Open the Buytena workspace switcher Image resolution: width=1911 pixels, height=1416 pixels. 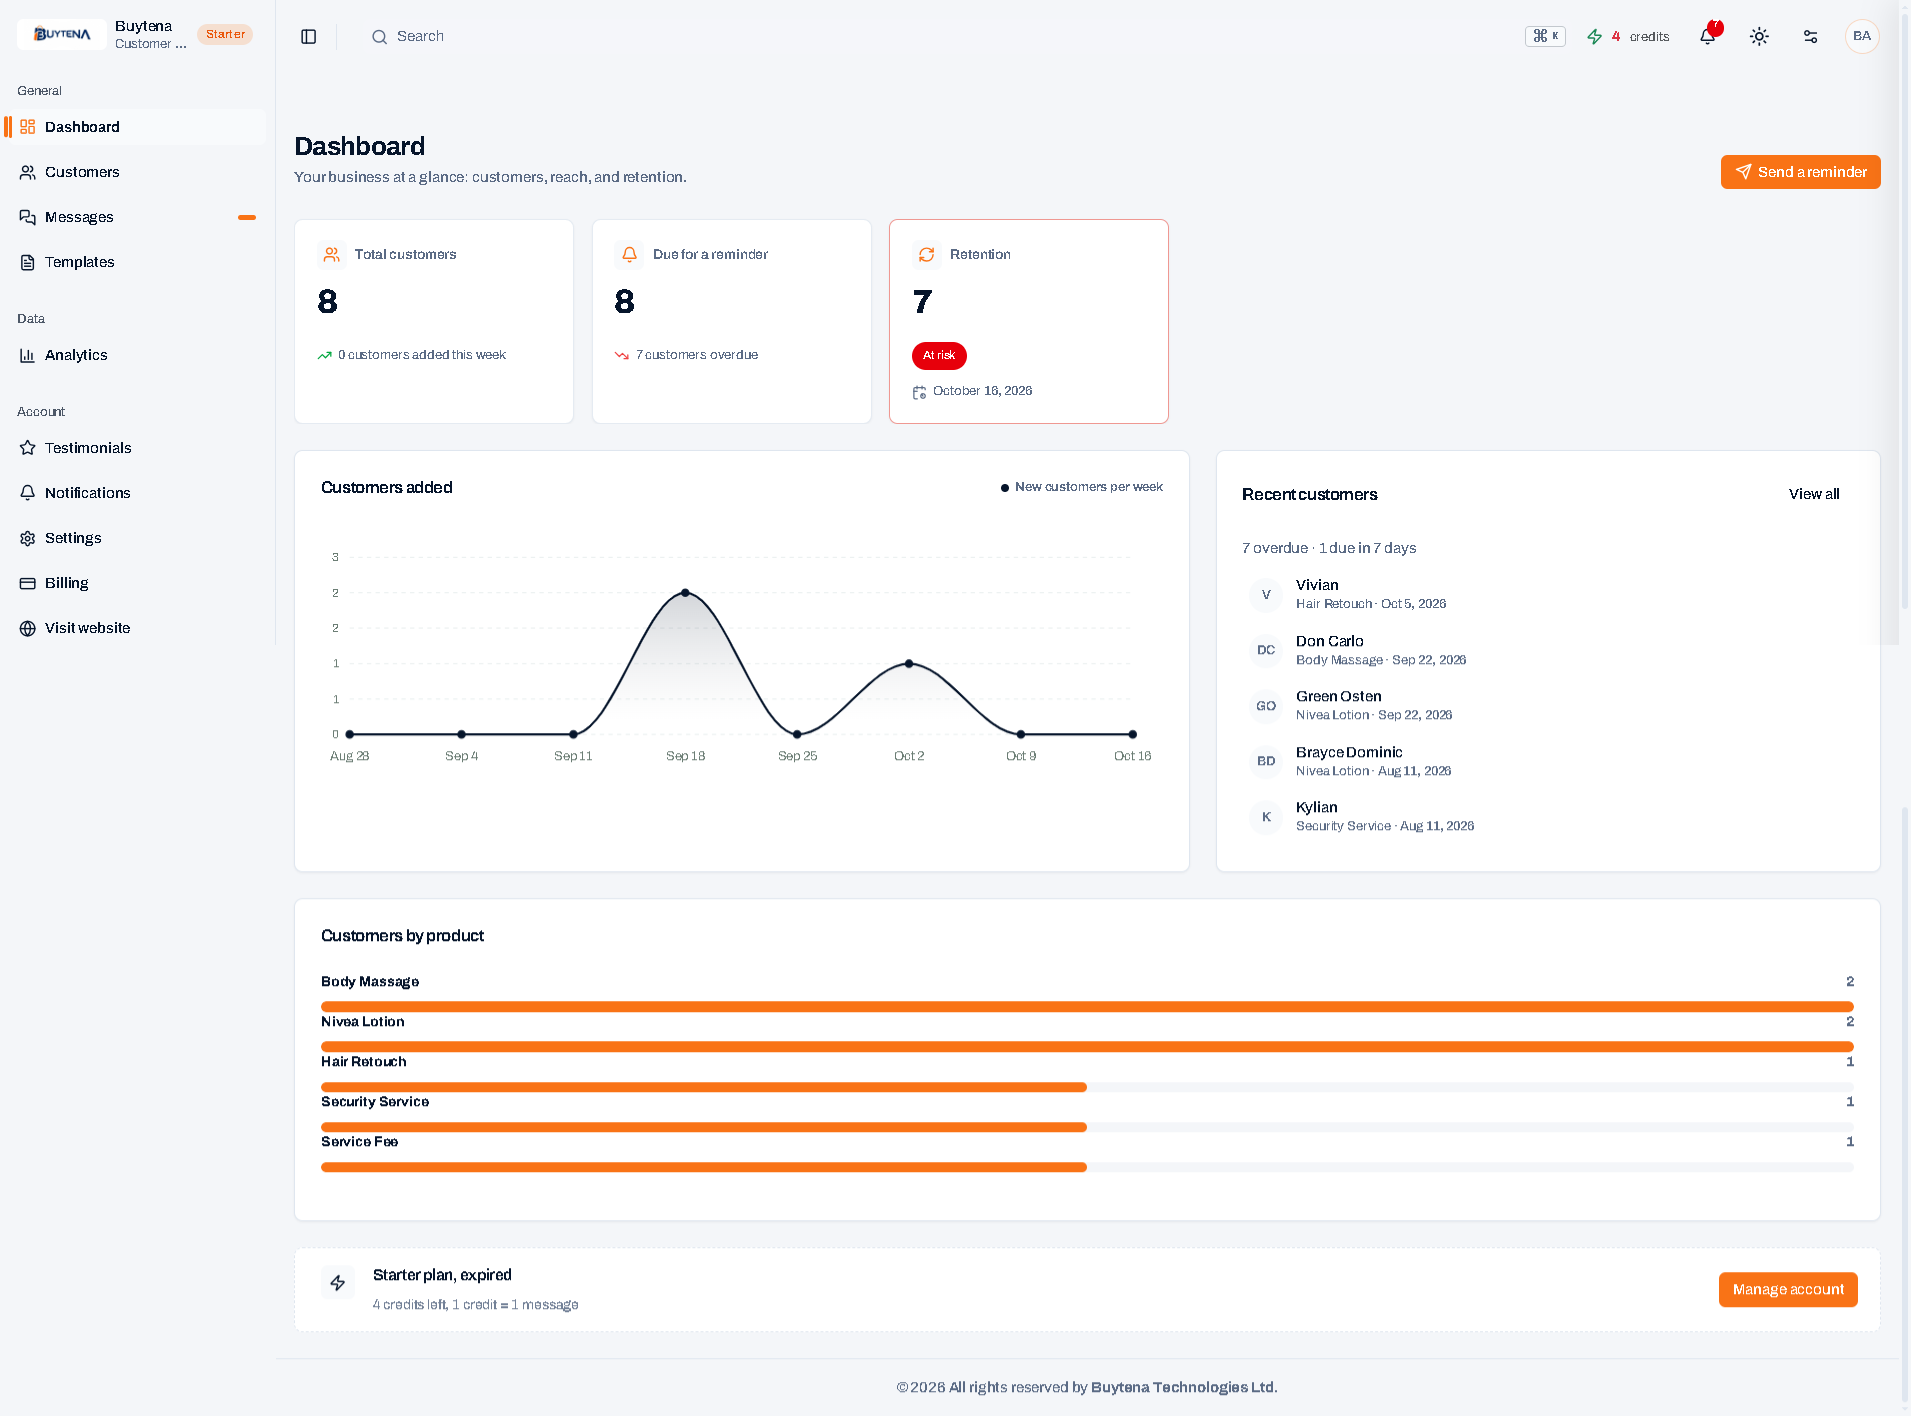pyautogui.click(x=135, y=34)
